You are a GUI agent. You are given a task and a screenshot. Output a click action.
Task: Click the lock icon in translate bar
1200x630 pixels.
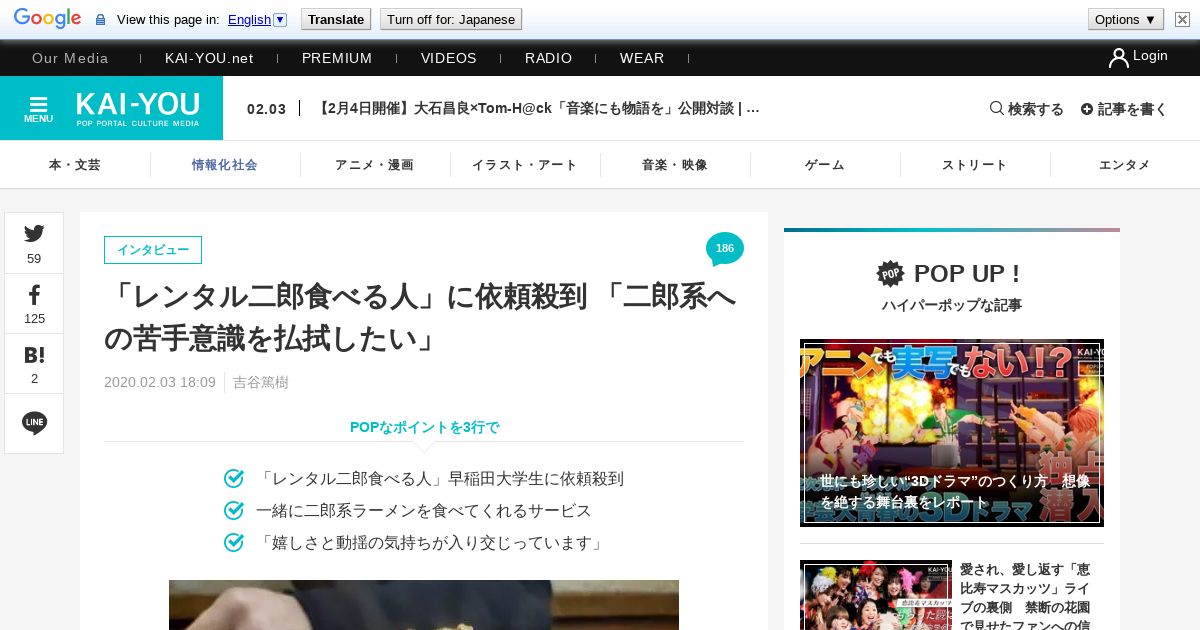[x=100, y=20]
